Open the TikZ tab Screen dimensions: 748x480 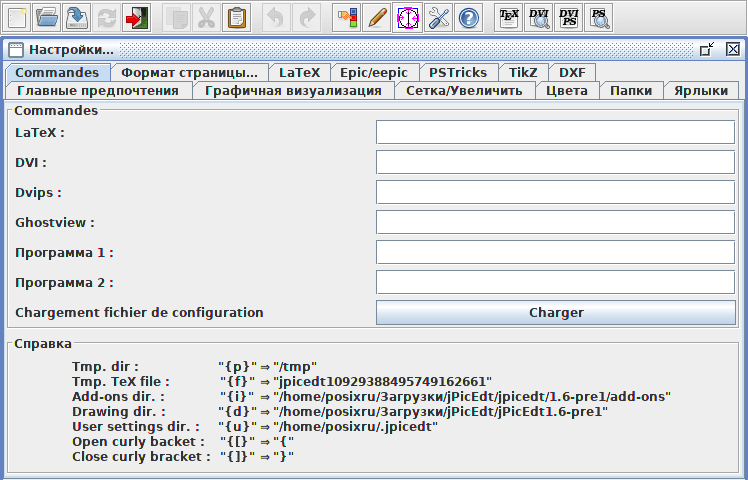point(523,73)
